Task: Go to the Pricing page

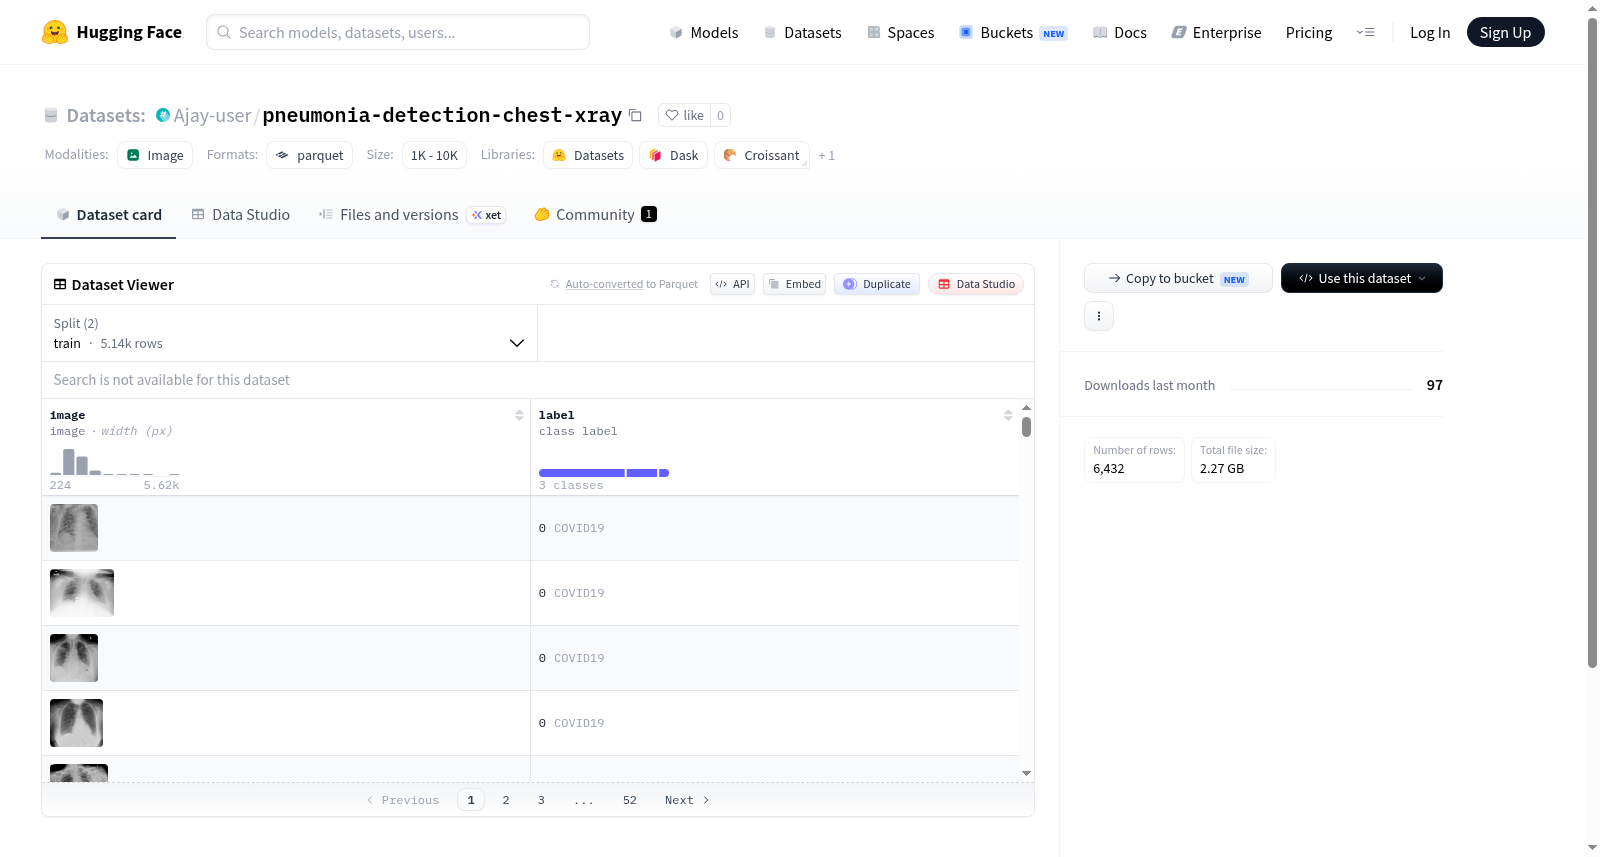Action: 1309,32
